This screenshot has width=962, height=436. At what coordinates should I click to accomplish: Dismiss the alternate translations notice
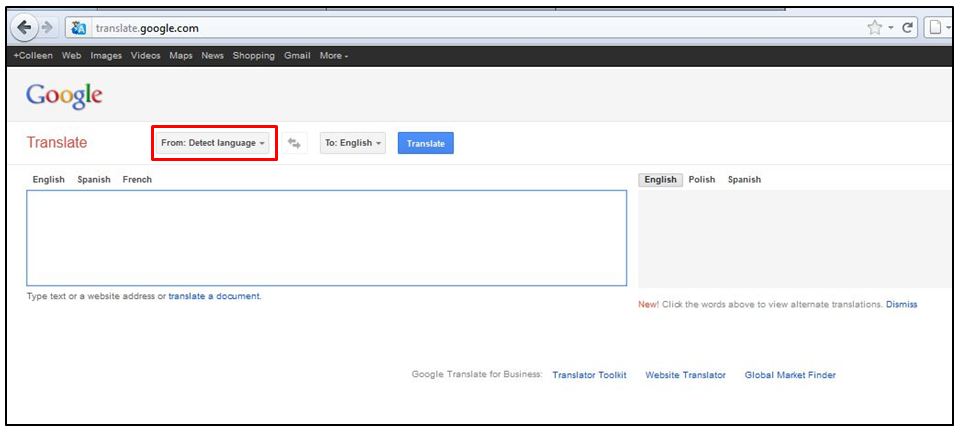[901, 305]
